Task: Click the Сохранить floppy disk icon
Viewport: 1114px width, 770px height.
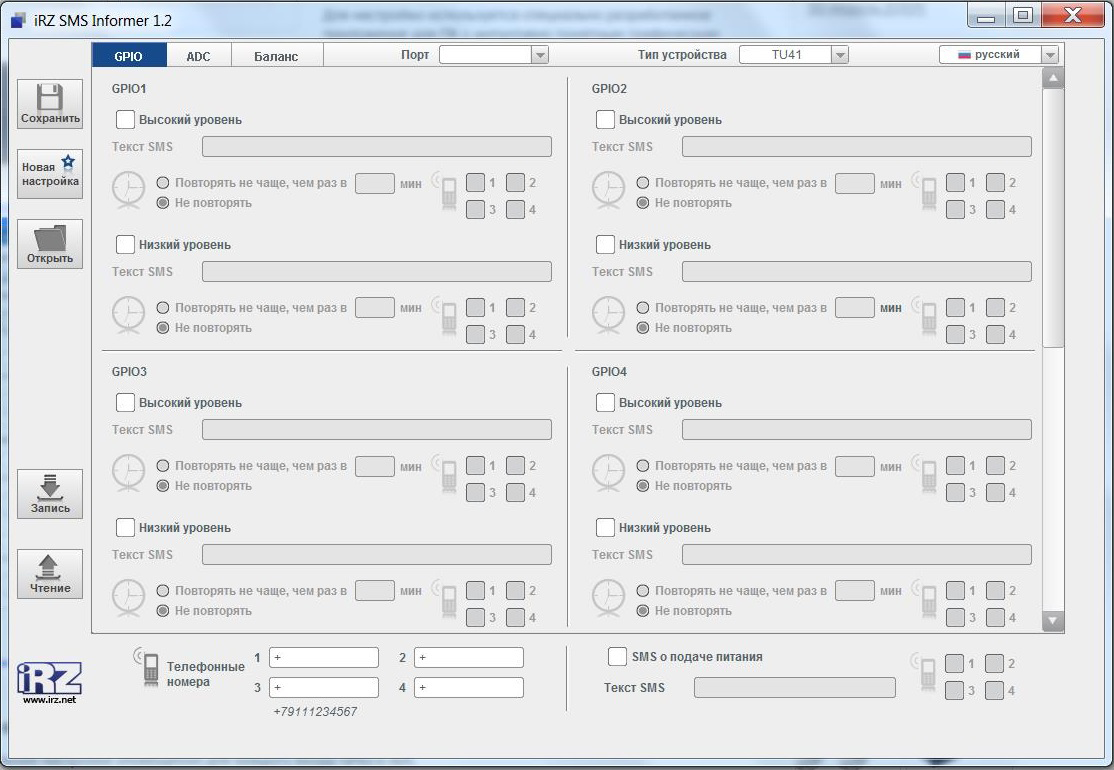Action: tap(50, 98)
